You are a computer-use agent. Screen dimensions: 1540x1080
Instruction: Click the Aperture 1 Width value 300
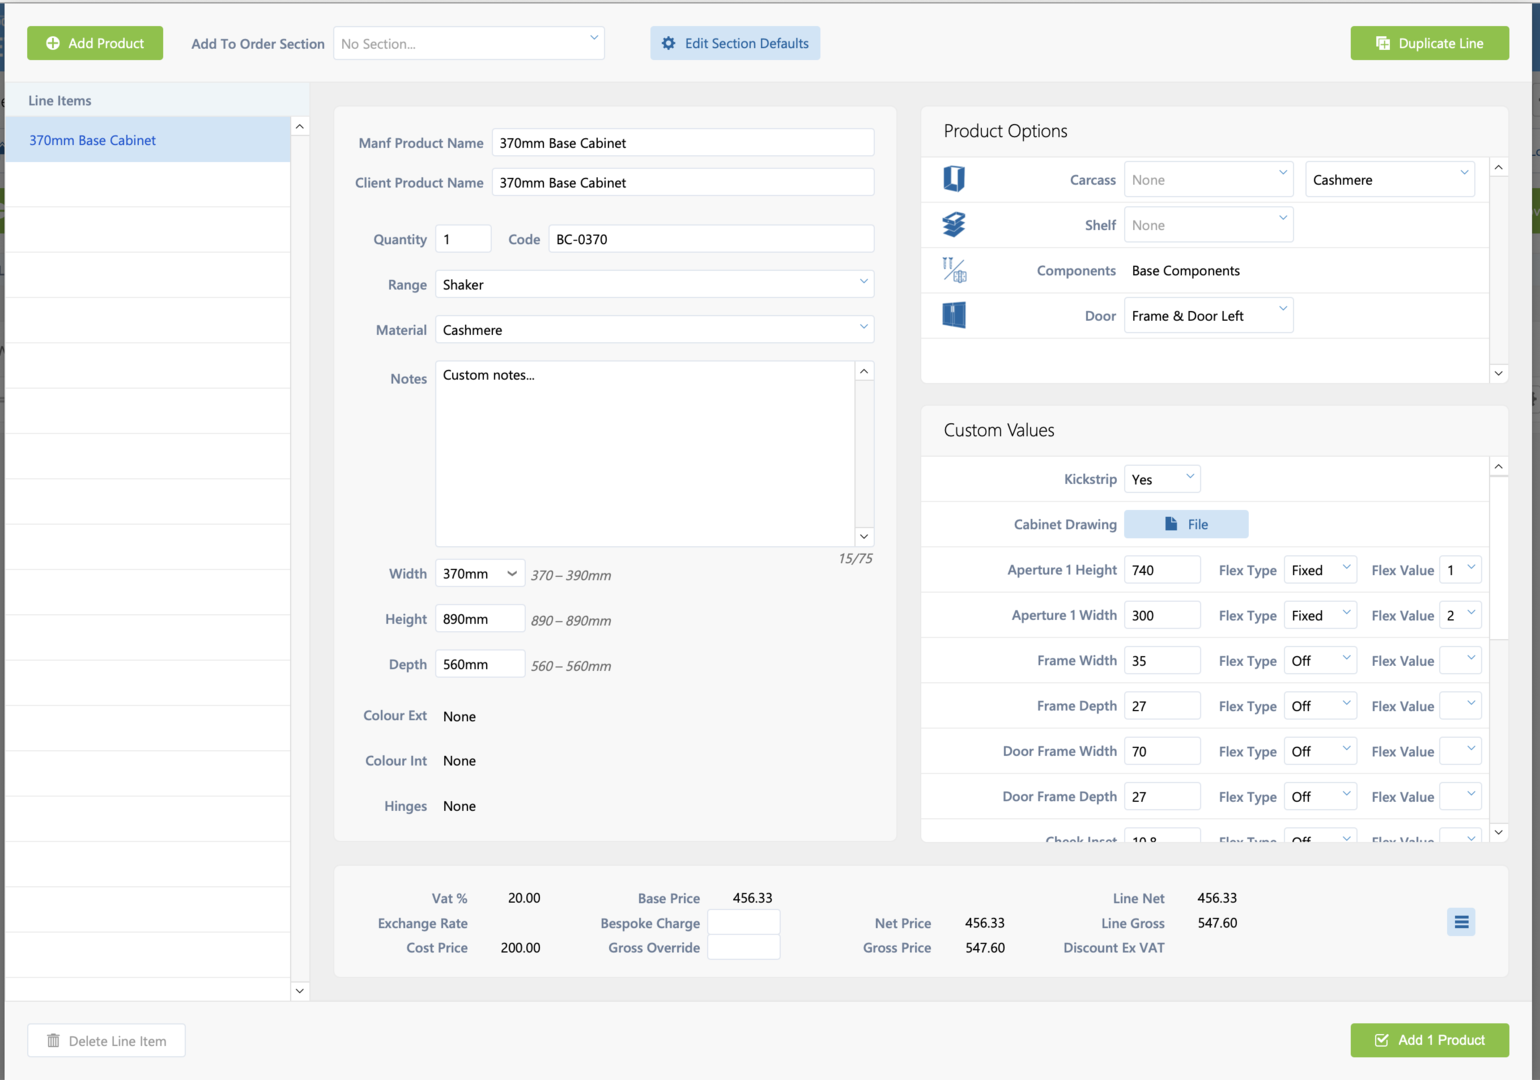[x=1162, y=615]
